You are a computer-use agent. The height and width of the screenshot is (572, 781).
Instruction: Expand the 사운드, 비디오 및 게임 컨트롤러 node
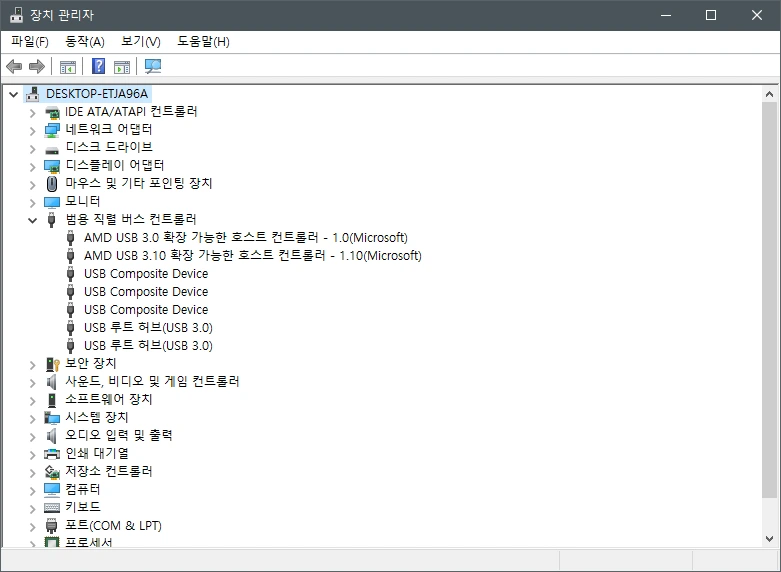click(33, 383)
